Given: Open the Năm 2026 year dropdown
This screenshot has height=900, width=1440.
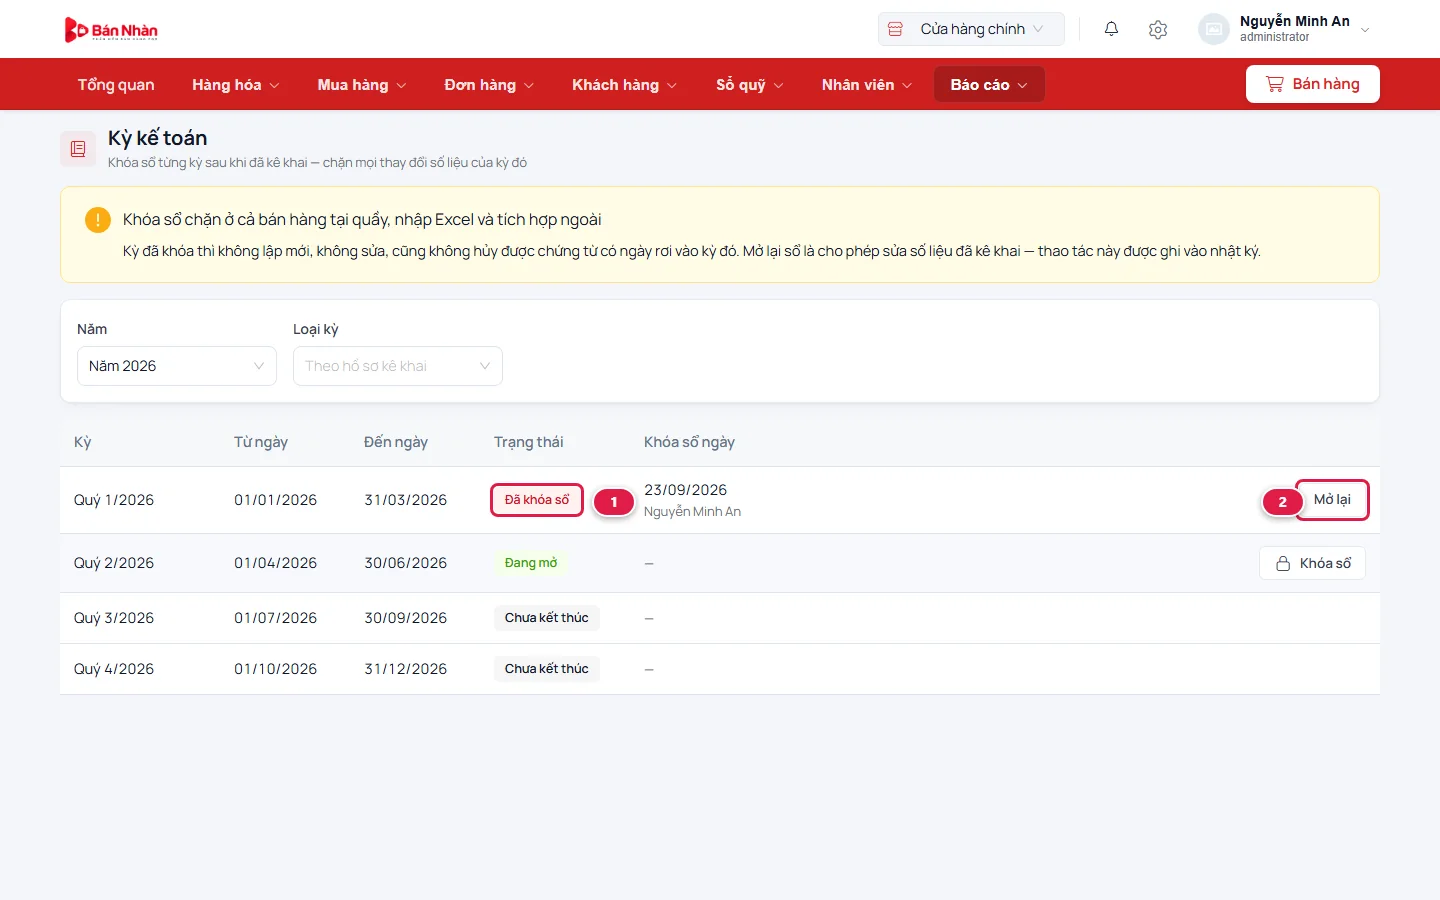Looking at the screenshot, I should (x=177, y=366).
